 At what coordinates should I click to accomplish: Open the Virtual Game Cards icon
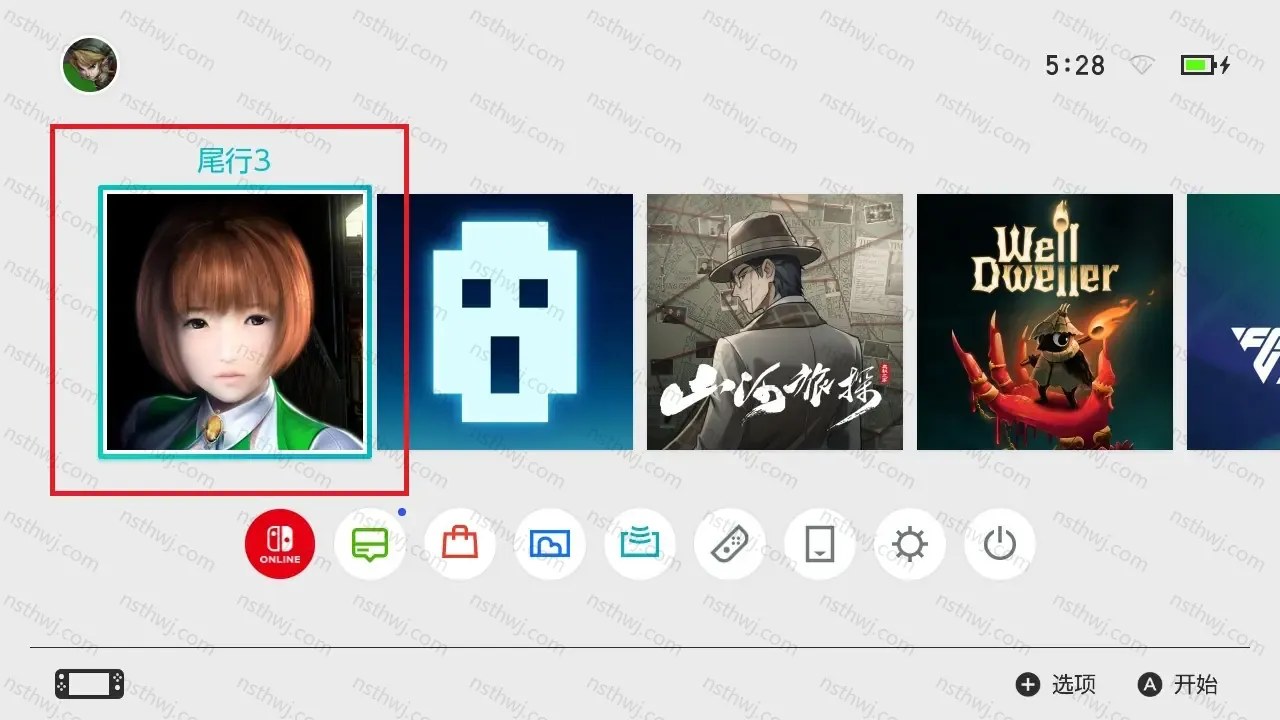coord(820,544)
